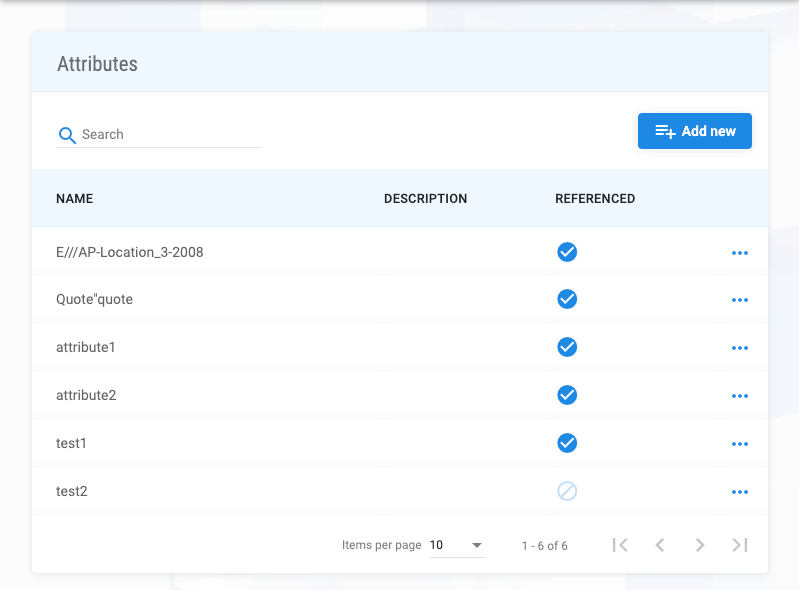Open the more options menu for attribute1
799x590 pixels.
pyautogui.click(x=739, y=348)
